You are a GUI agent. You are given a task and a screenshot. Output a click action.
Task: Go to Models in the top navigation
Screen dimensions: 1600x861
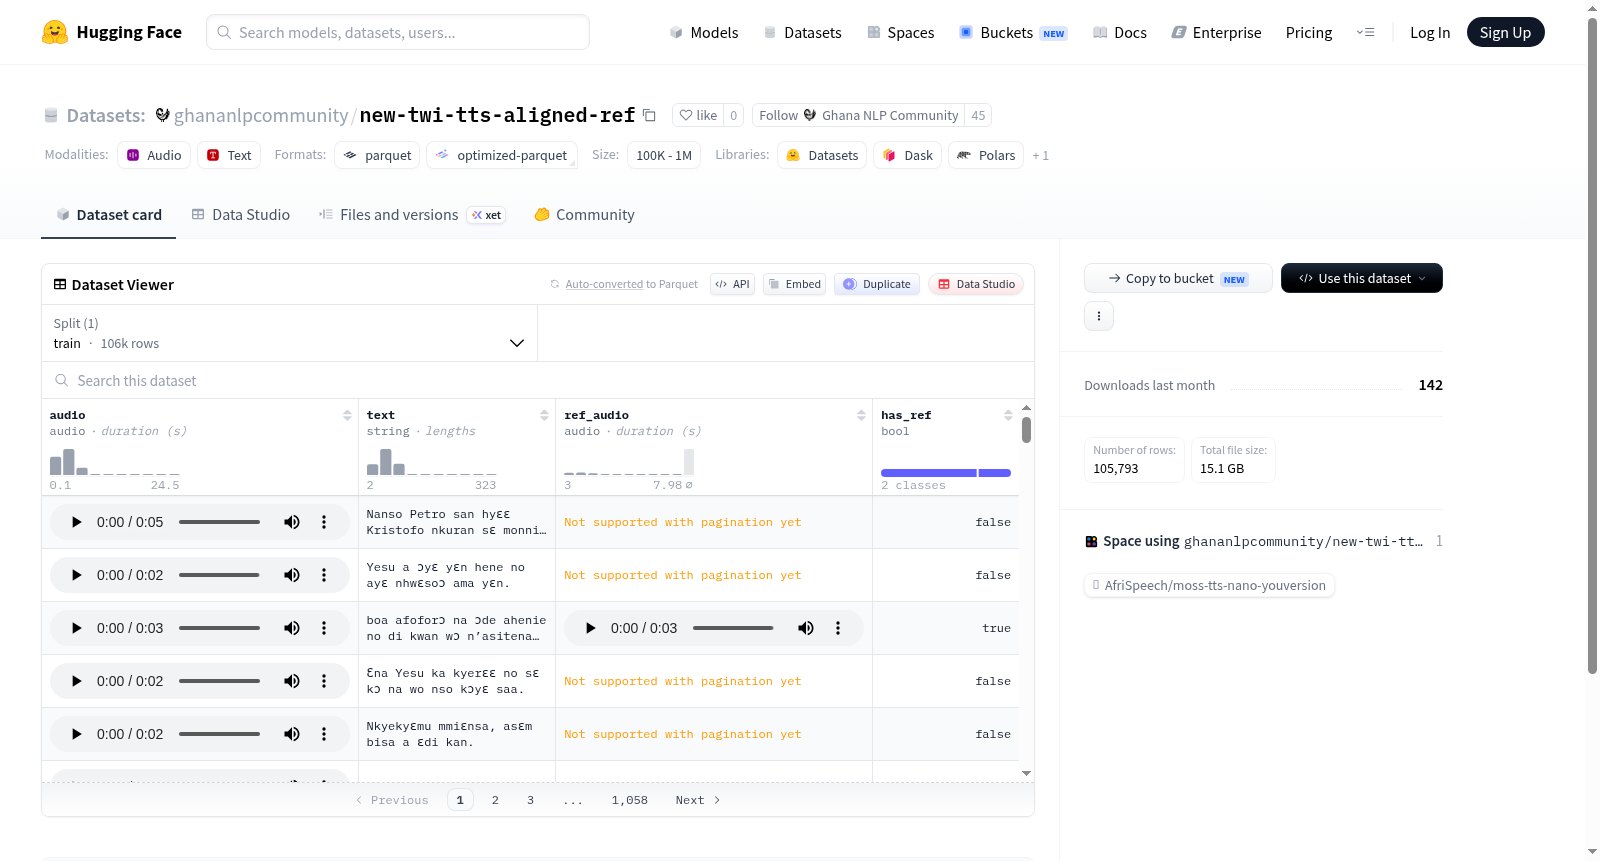(704, 33)
